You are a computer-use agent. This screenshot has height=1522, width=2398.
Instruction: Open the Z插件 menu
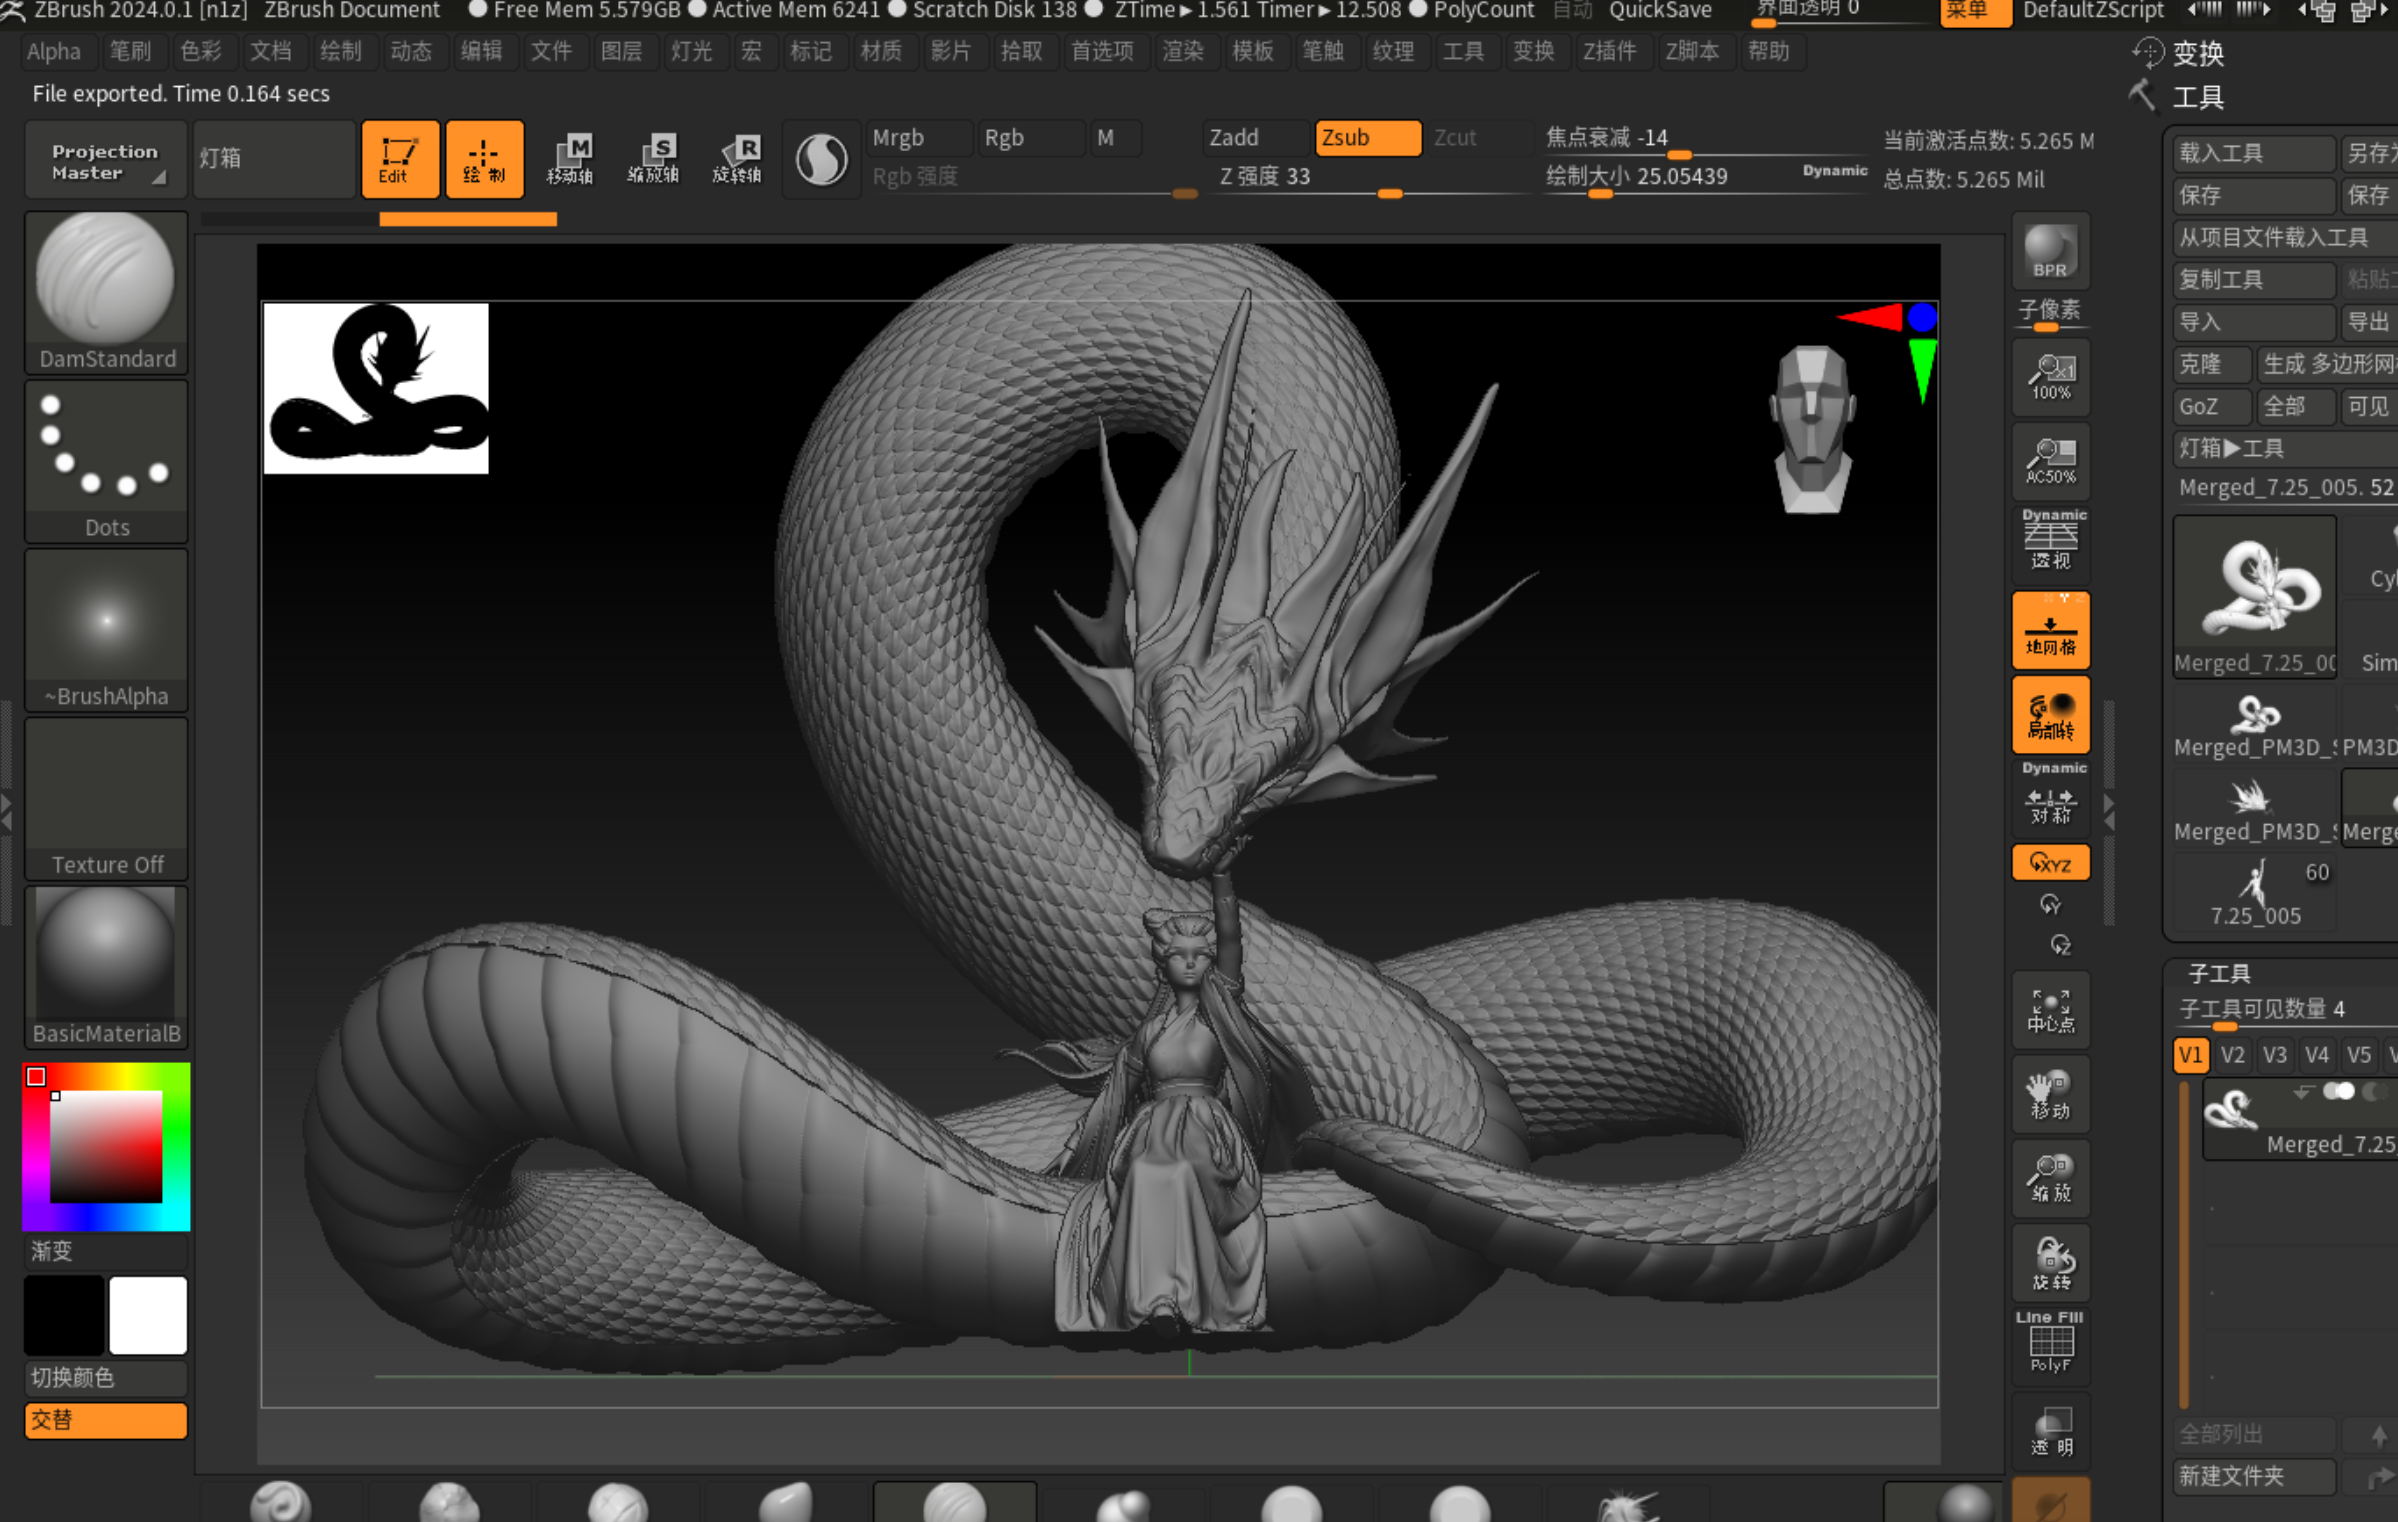point(1609,51)
